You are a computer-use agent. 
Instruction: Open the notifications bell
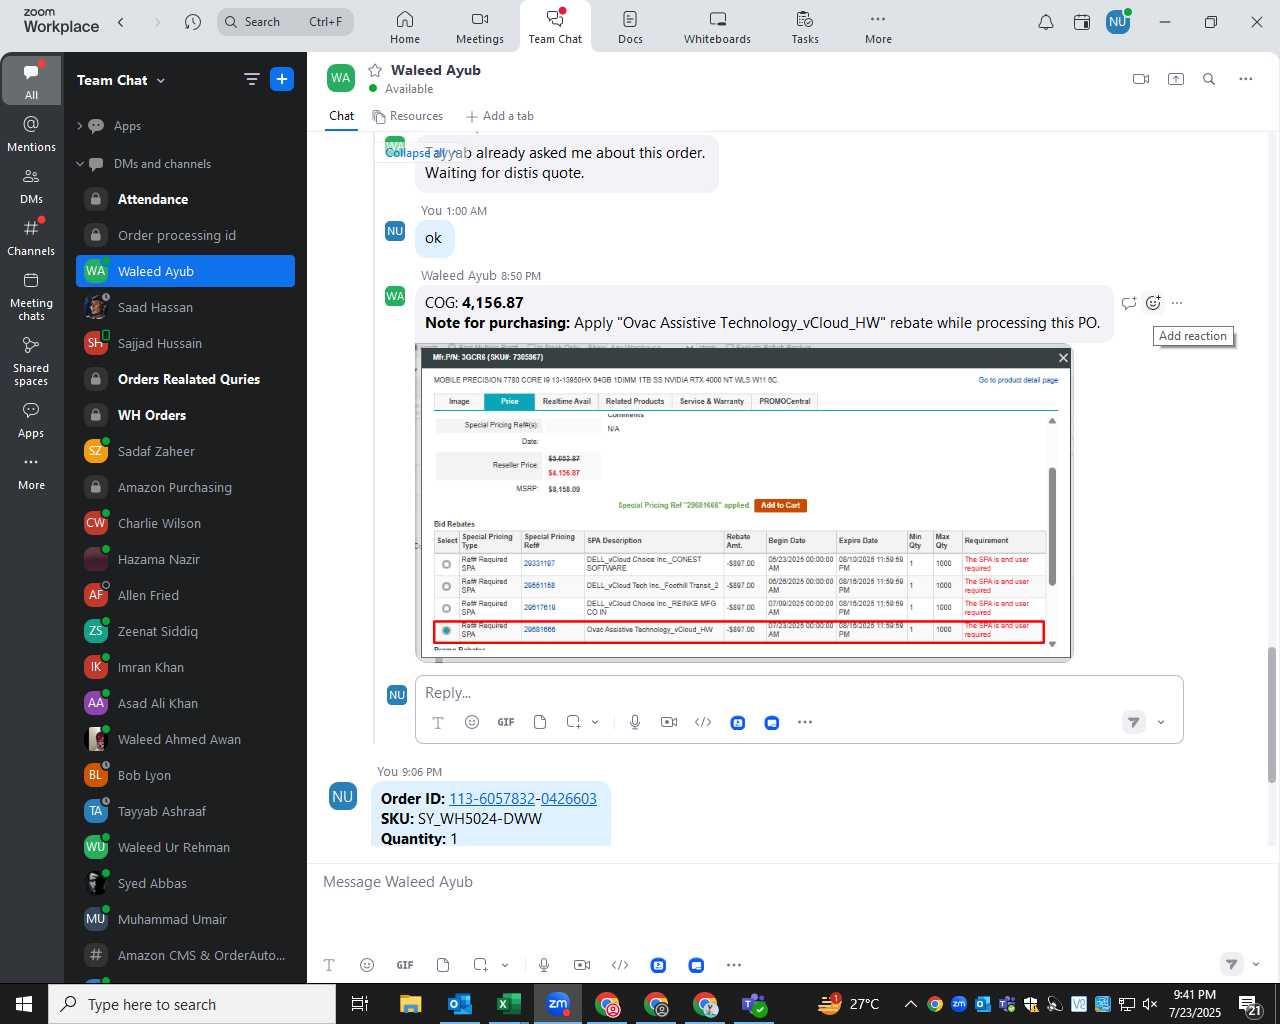[1046, 22]
